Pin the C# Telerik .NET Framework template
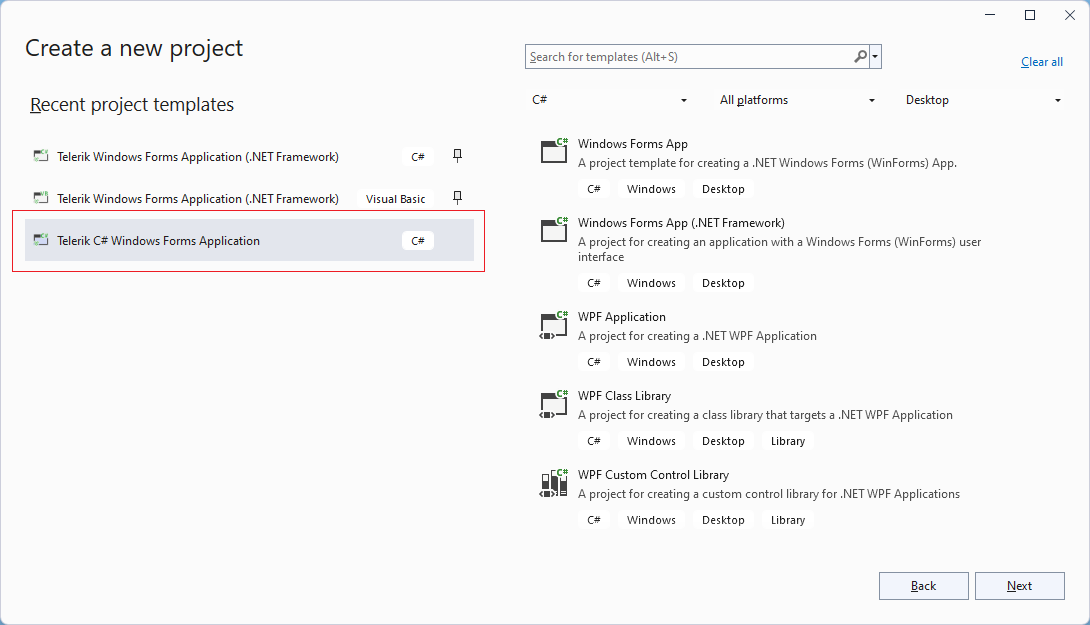The image size is (1090, 625). coord(457,156)
